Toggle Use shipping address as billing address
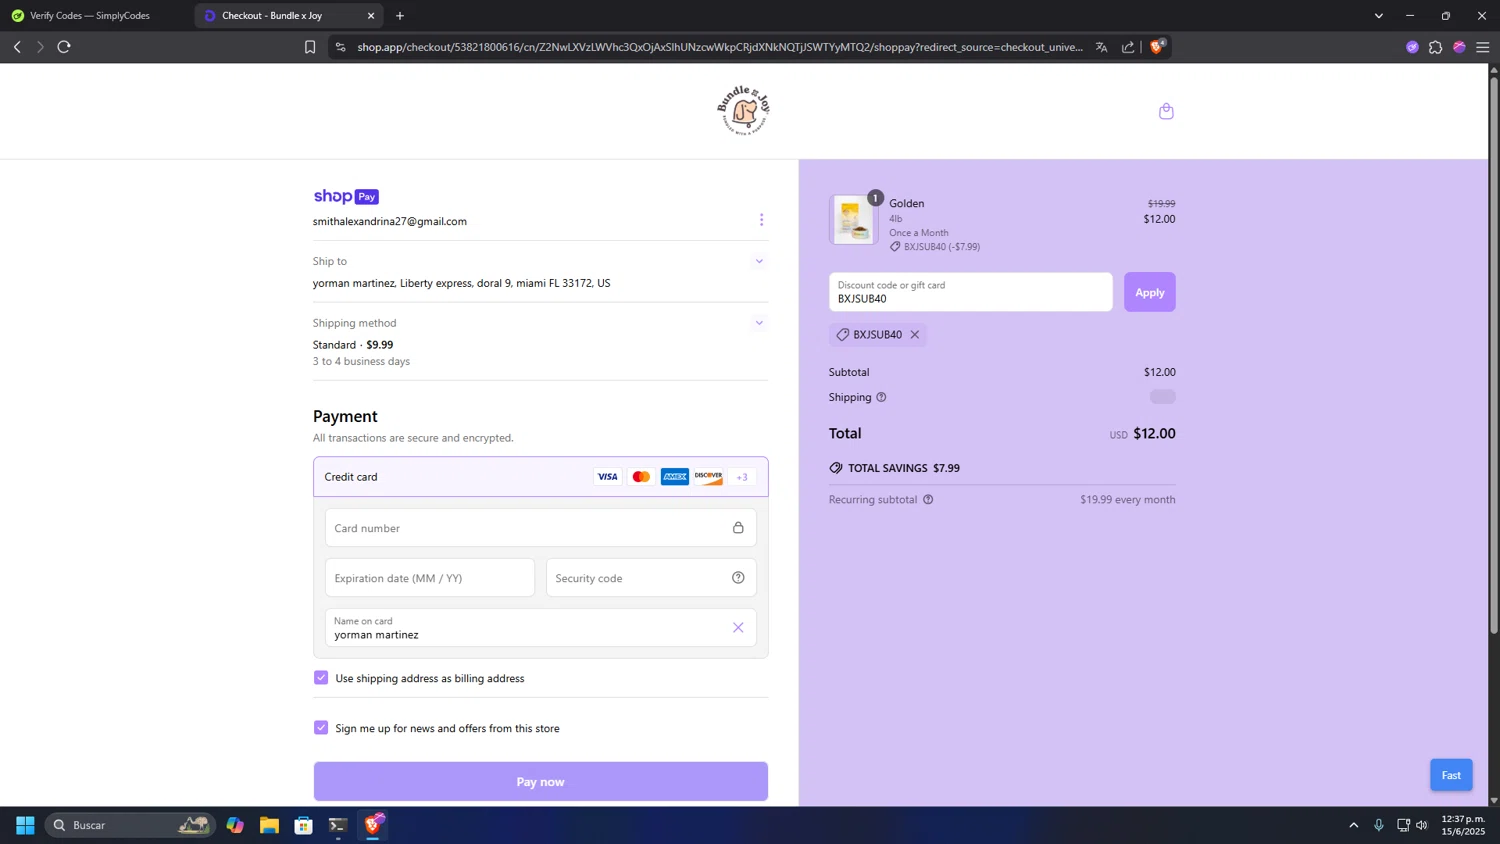Screen dimensions: 1500x844 (321, 678)
